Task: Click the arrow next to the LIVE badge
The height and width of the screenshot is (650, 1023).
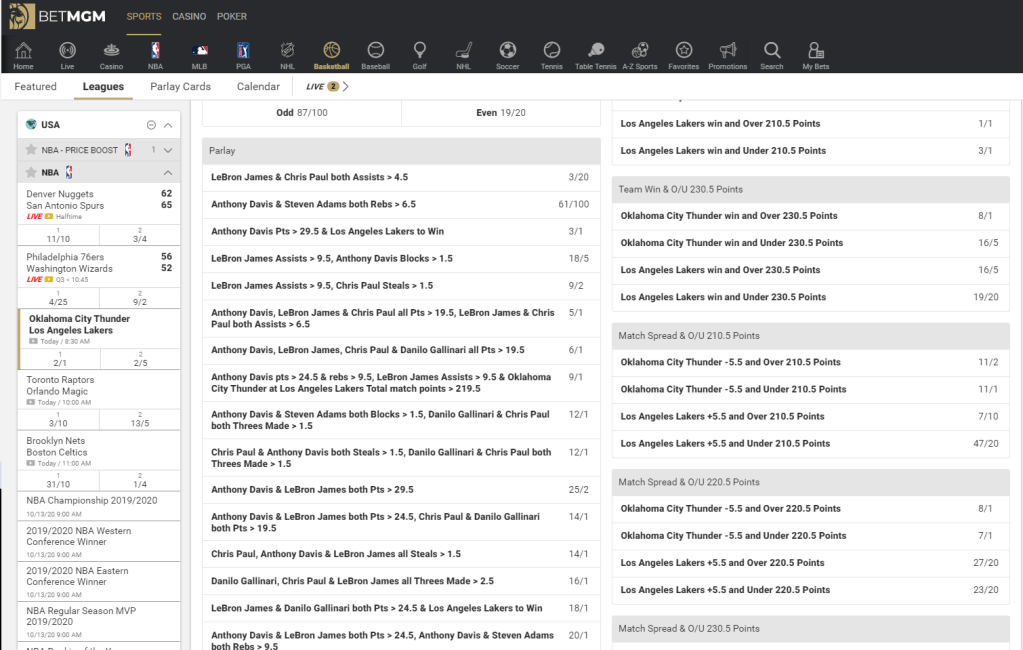Action: click(x=346, y=87)
